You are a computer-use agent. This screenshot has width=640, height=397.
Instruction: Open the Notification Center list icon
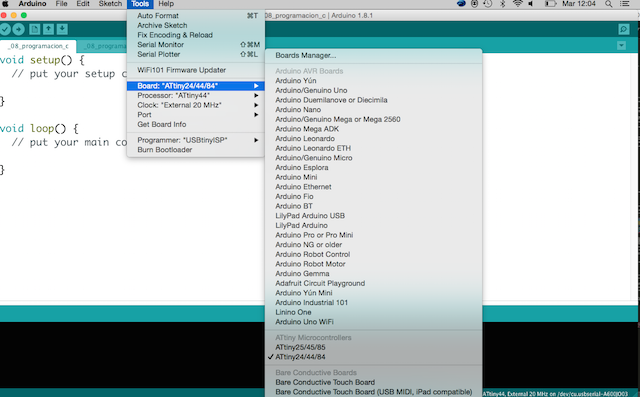624,4
